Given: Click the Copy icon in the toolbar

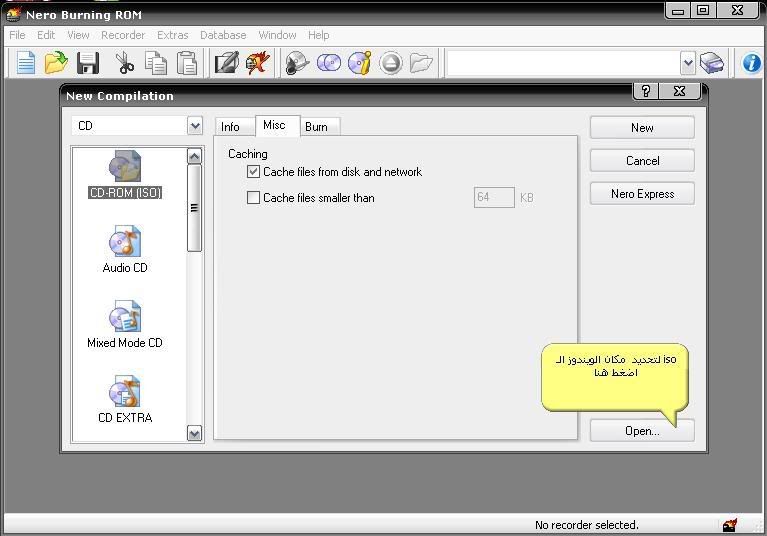Looking at the screenshot, I should tap(156, 63).
